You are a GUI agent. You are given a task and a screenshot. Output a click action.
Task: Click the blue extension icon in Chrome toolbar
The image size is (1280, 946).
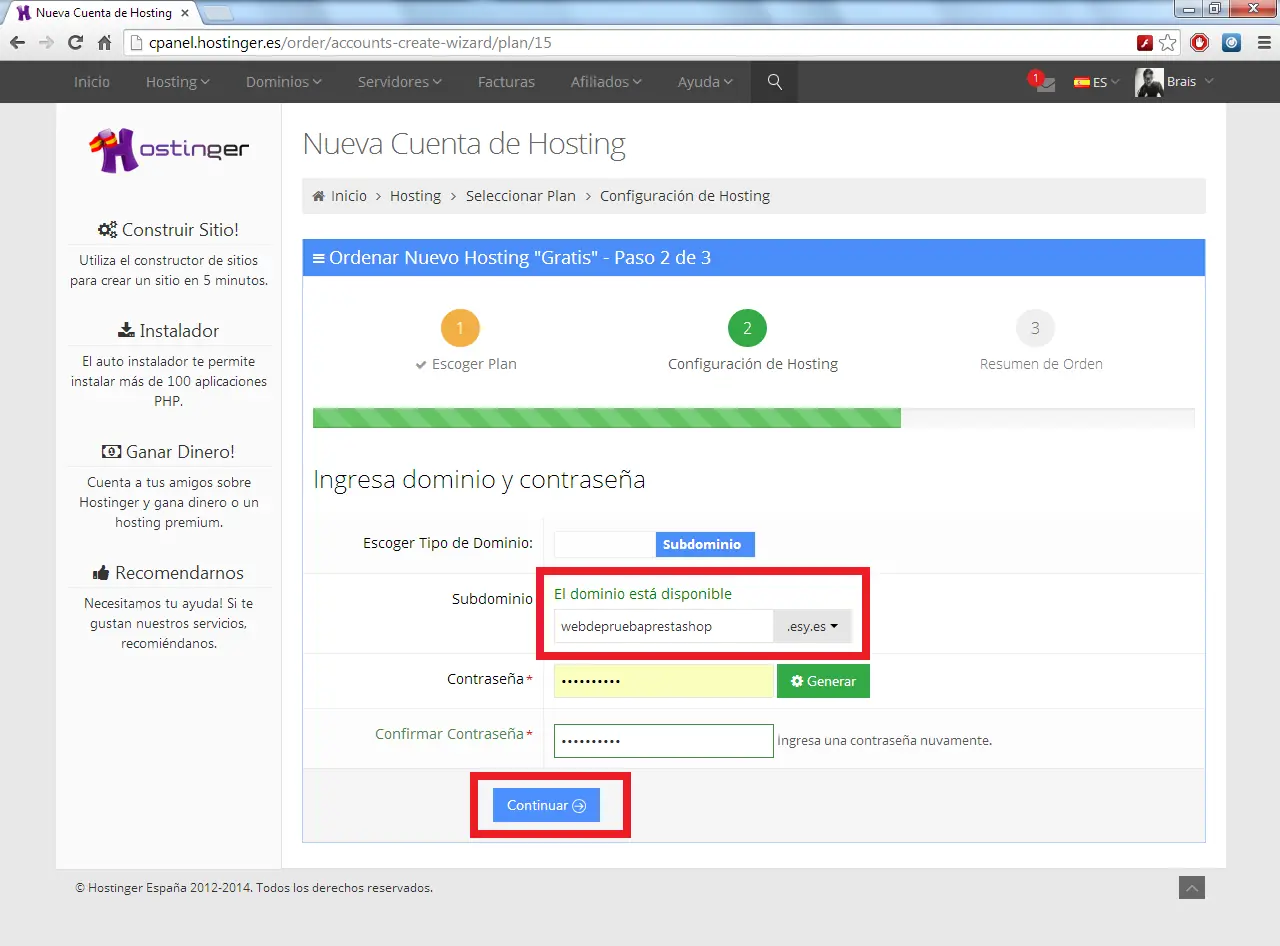[x=1232, y=43]
